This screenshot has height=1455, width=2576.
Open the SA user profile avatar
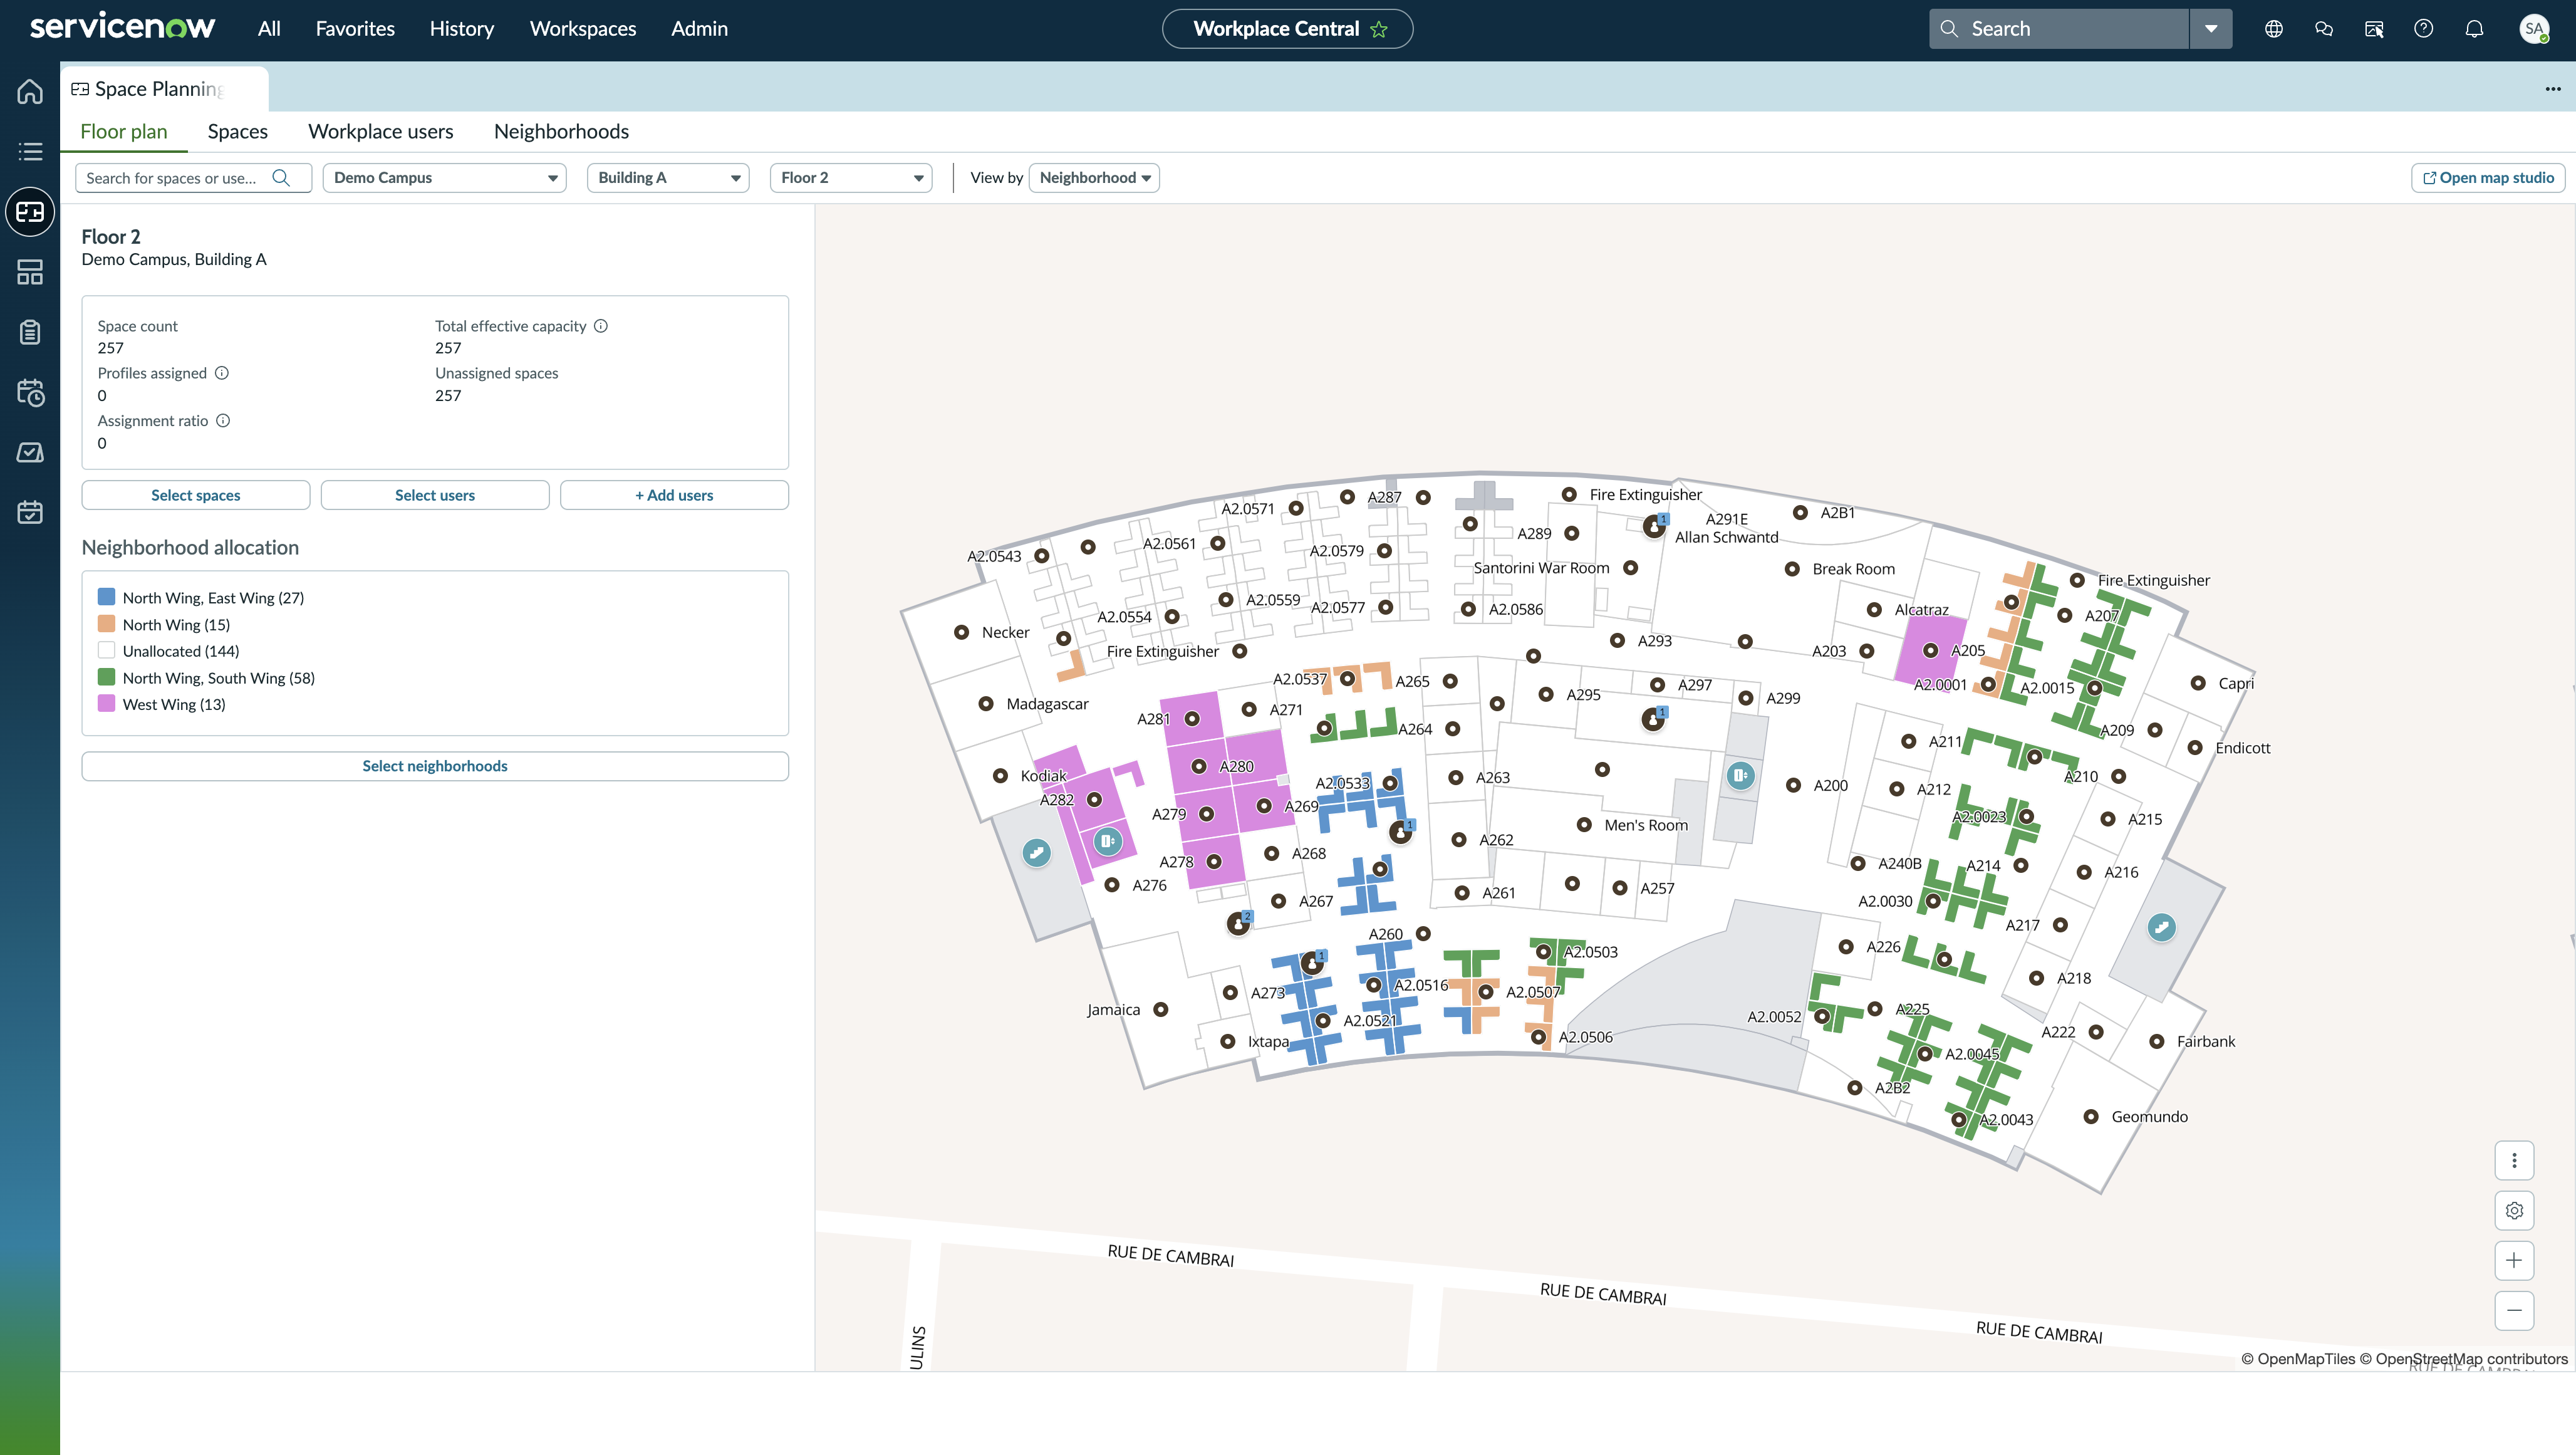2534,29
